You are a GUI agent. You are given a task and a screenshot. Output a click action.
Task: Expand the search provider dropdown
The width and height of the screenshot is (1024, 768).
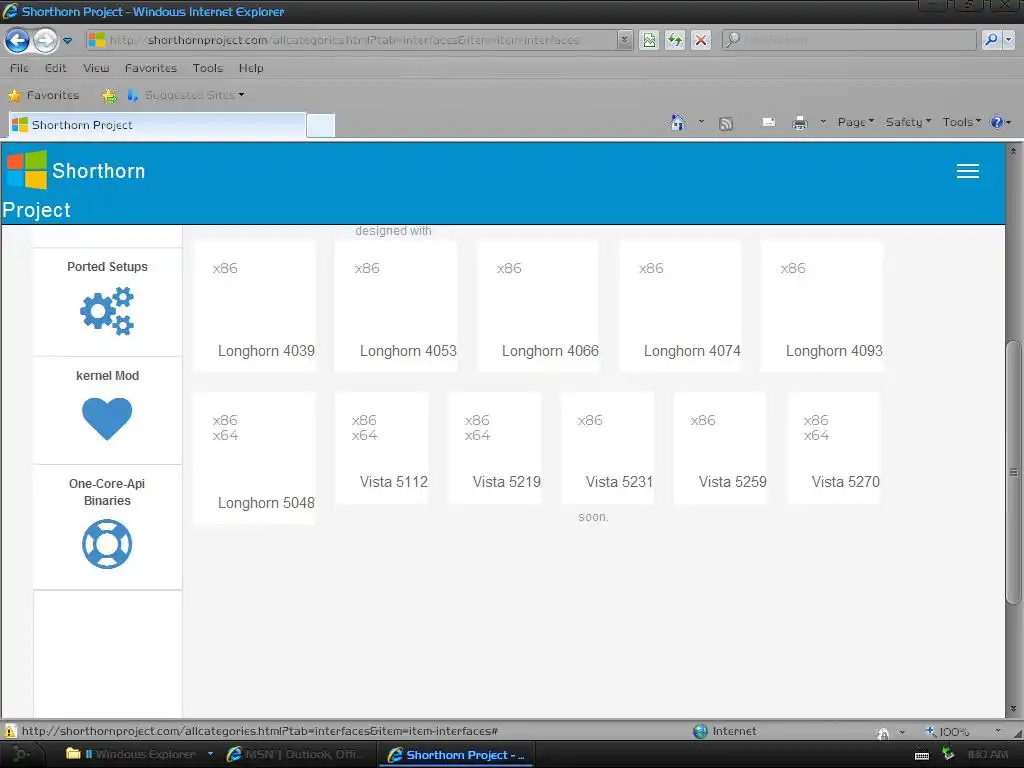1008,40
